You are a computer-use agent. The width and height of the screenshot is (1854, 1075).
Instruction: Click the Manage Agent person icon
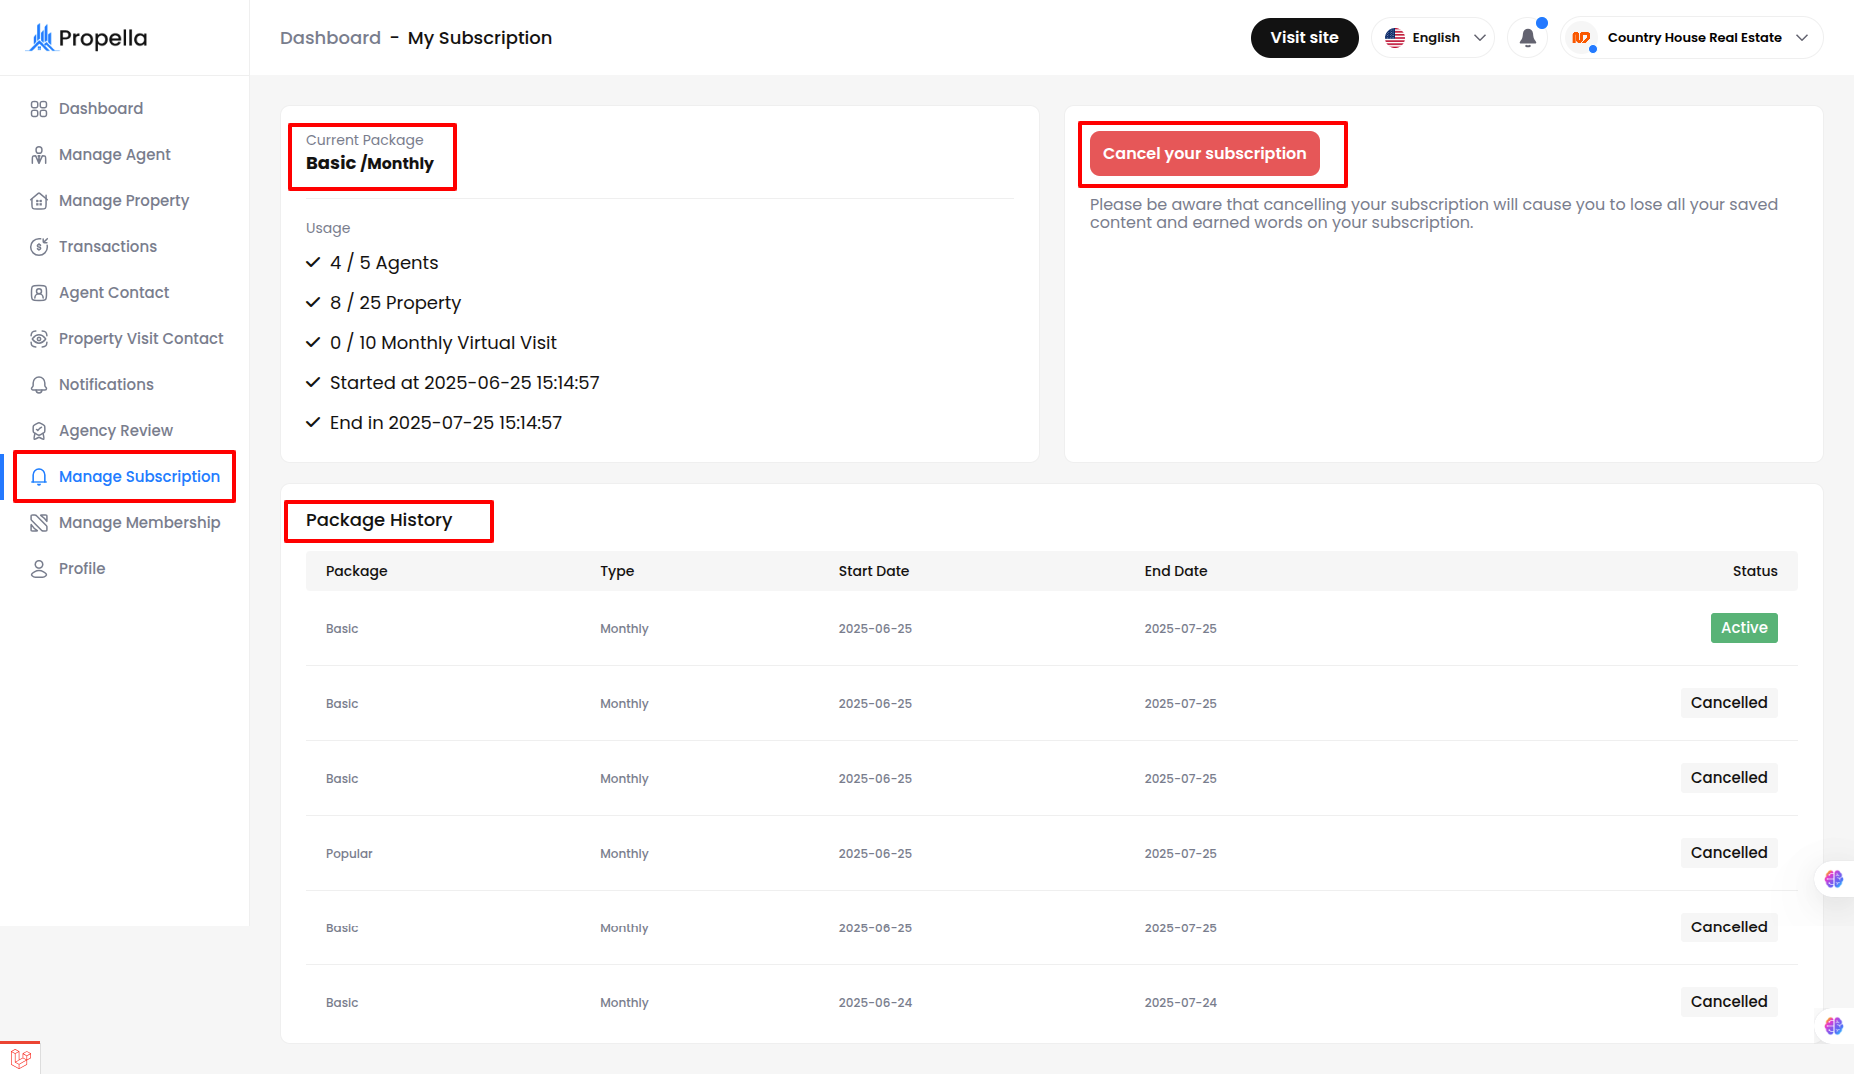pos(39,155)
